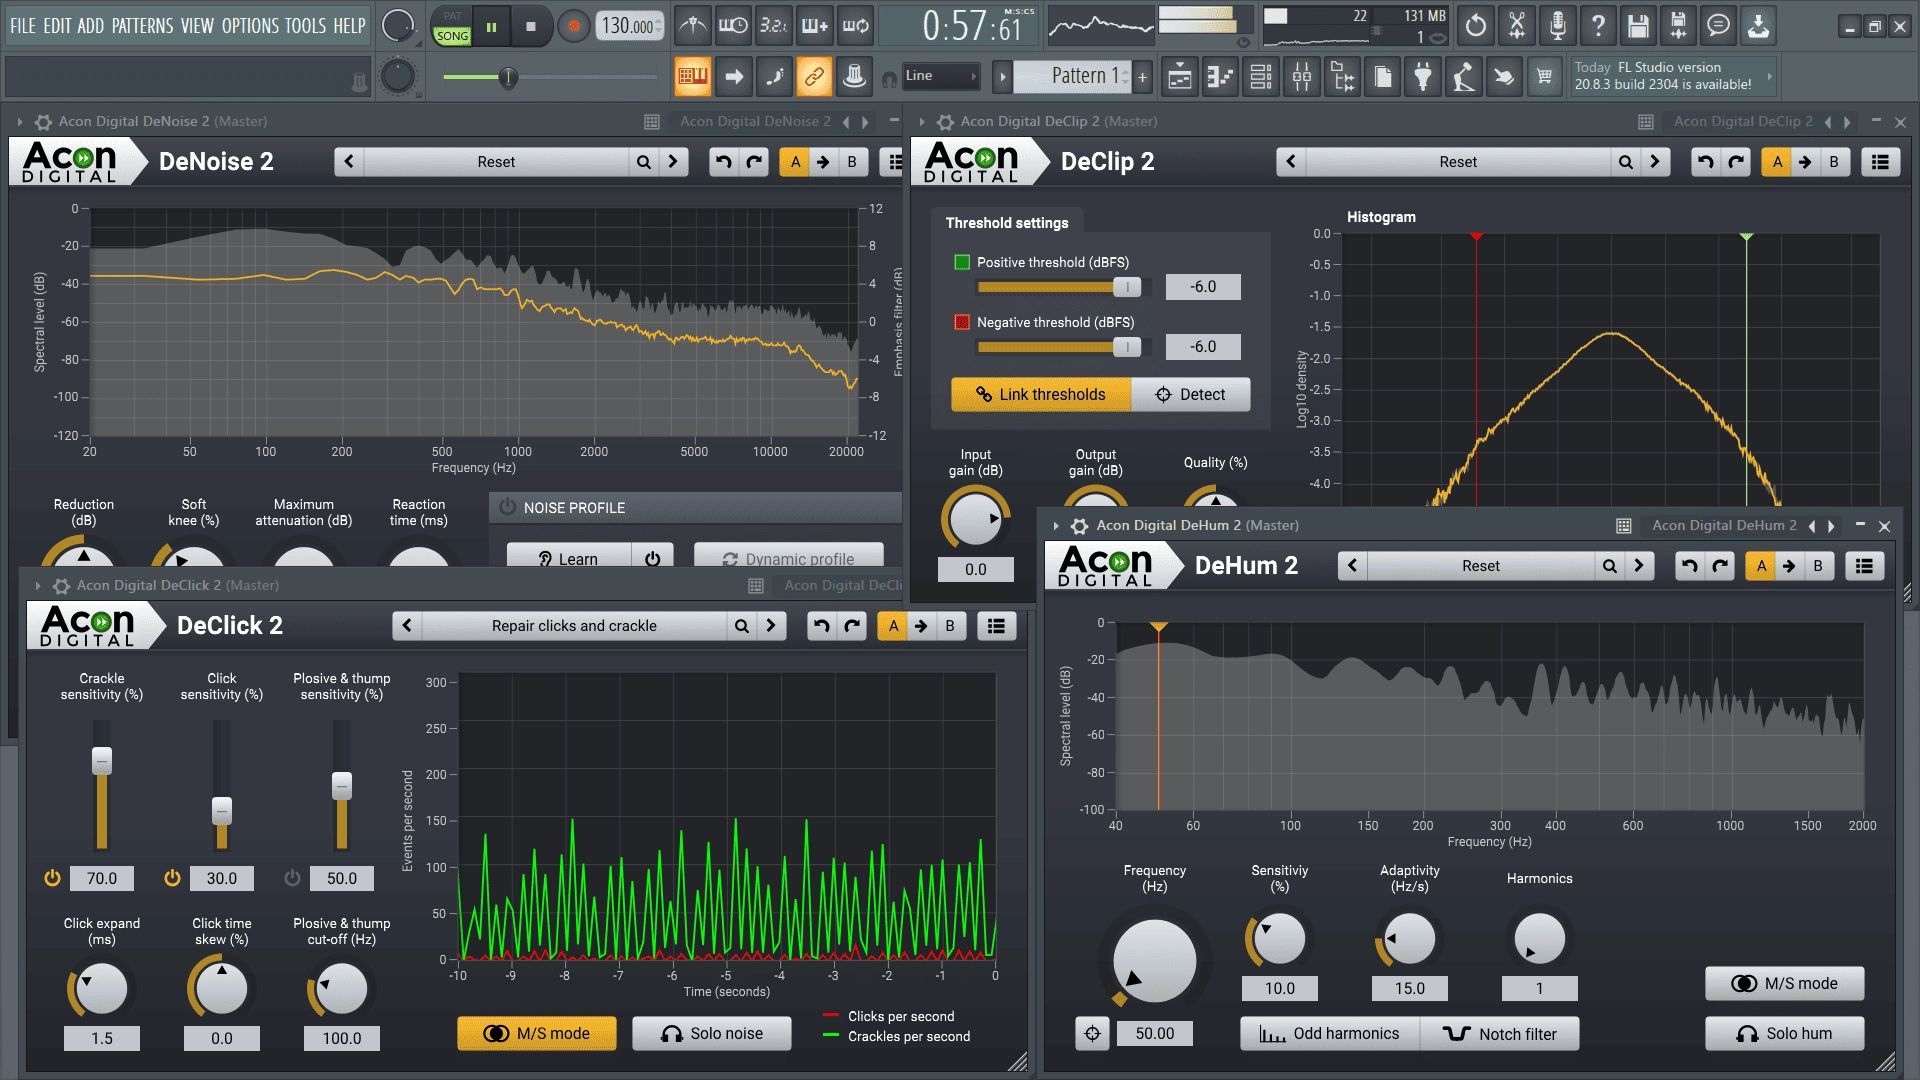
Task: Open the mixer window icon
Action: pos(1302,76)
